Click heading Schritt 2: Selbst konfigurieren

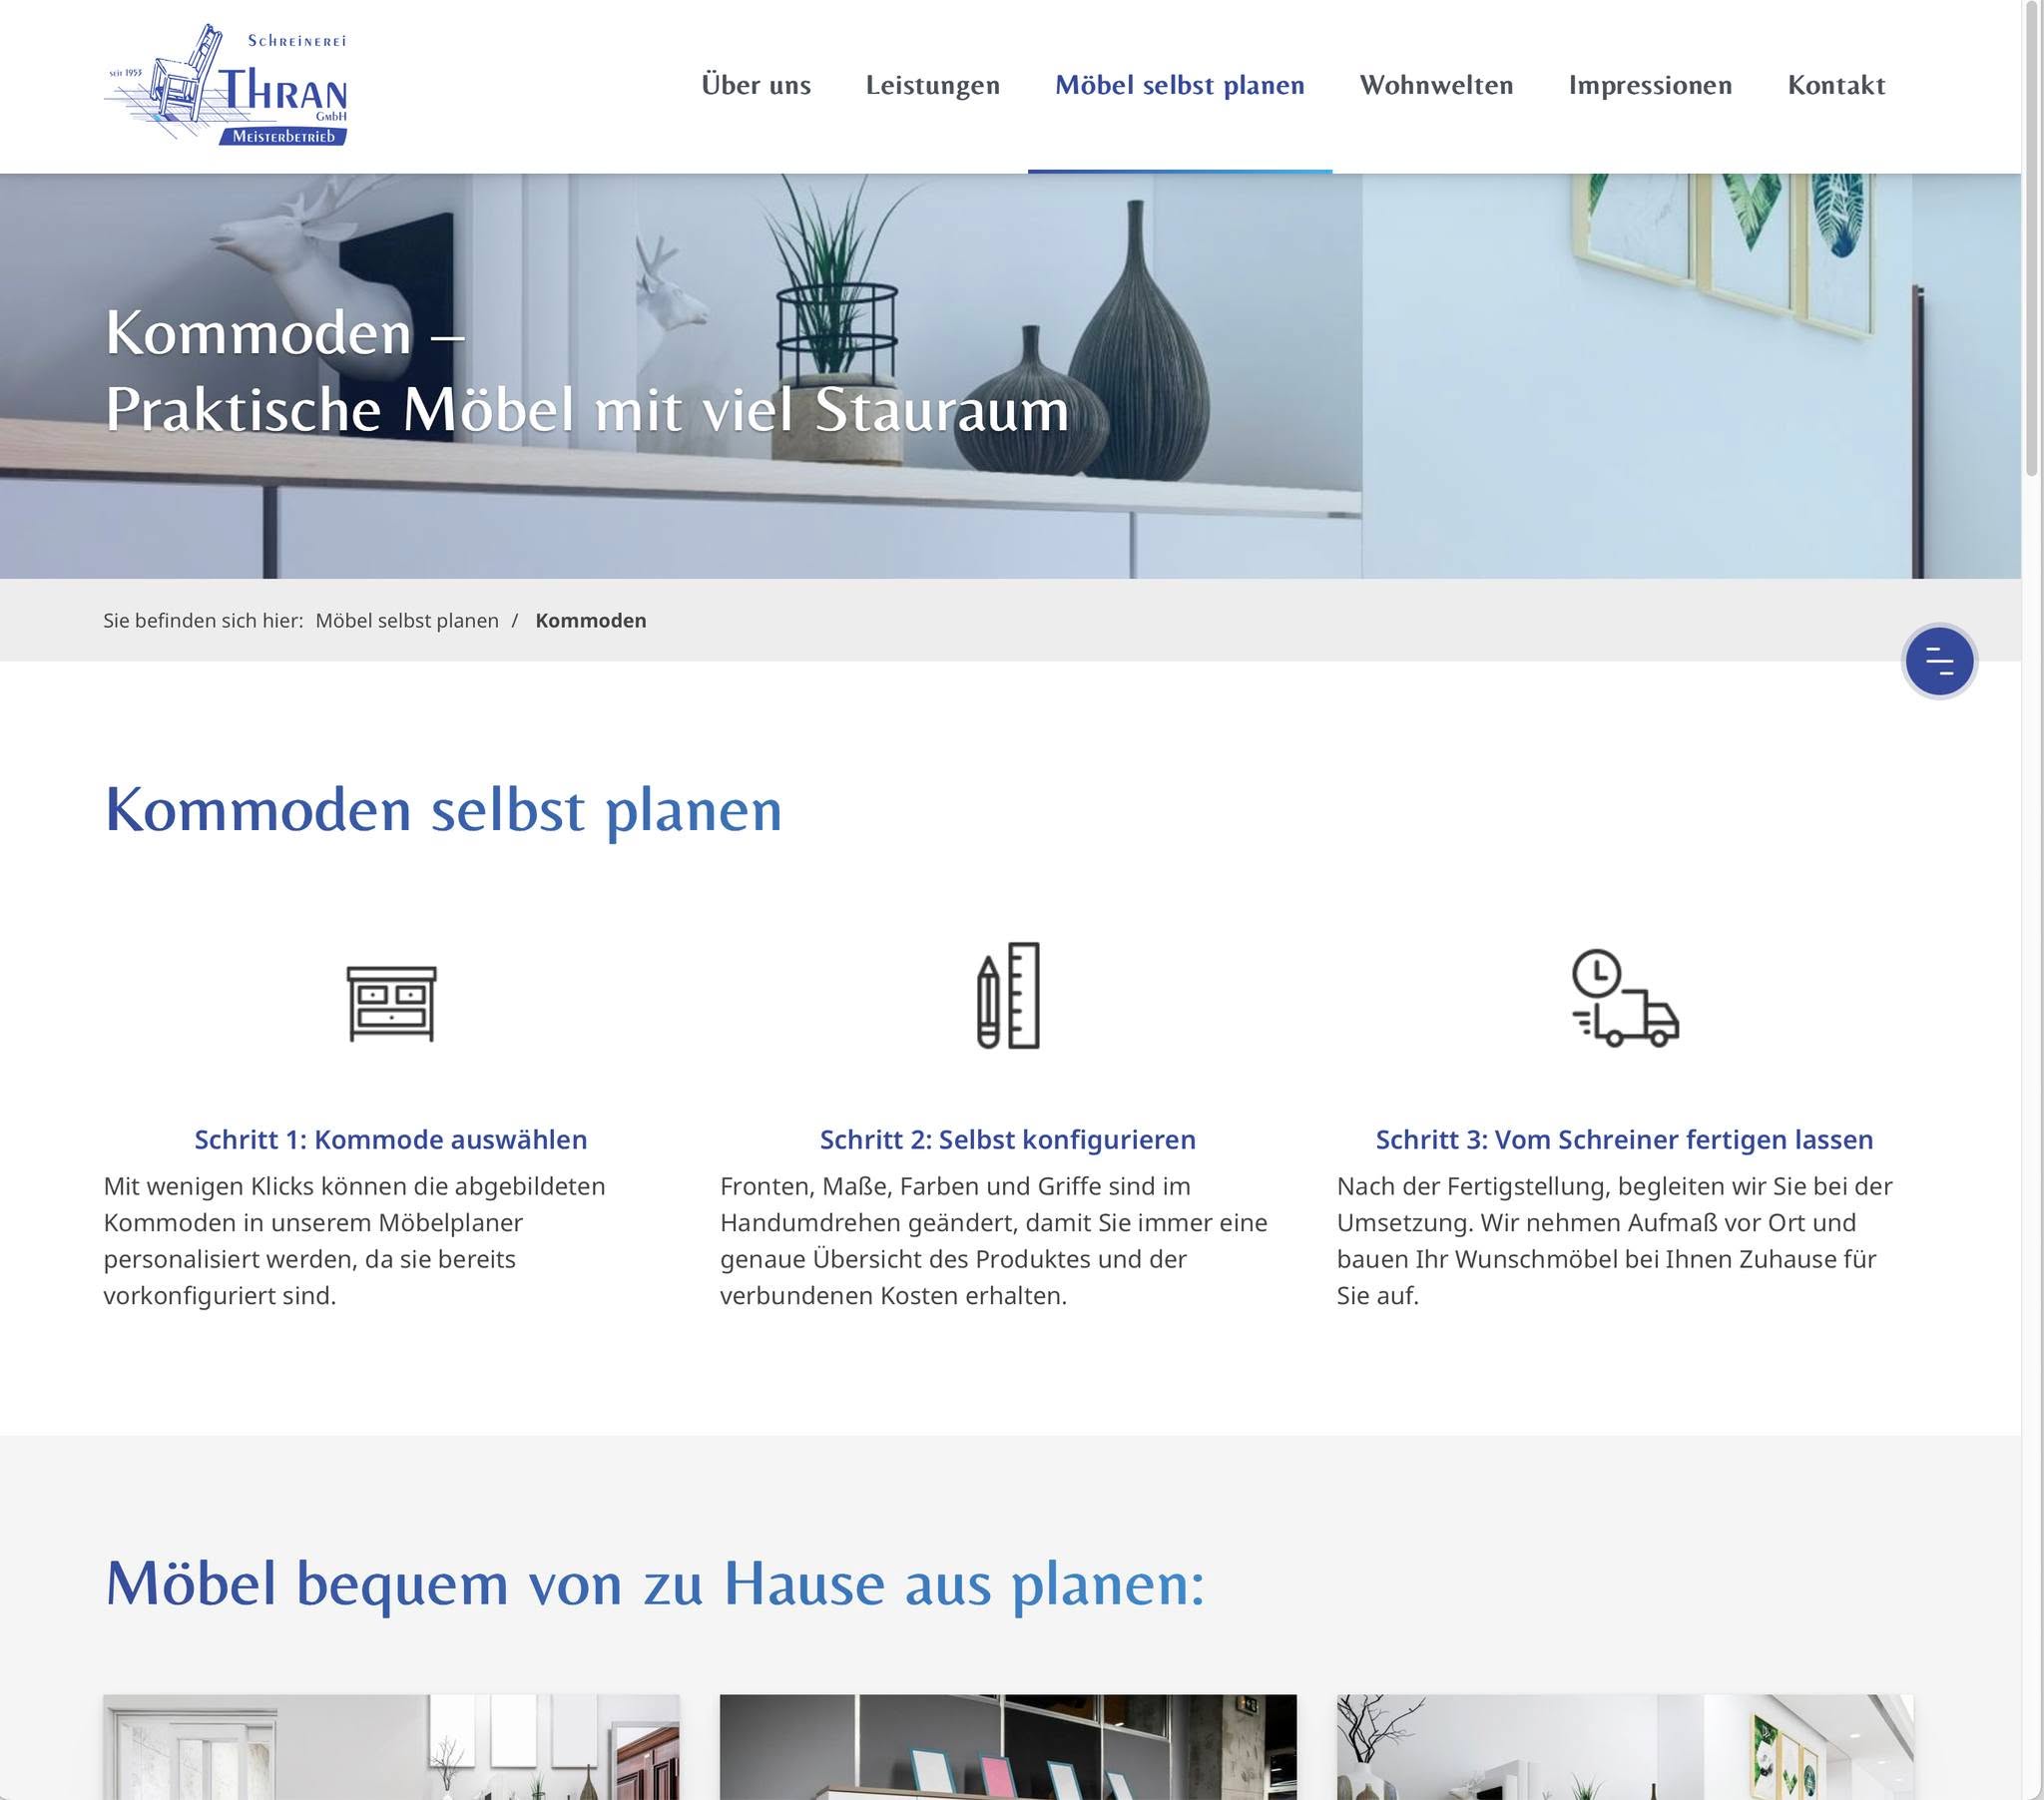point(1007,1139)
